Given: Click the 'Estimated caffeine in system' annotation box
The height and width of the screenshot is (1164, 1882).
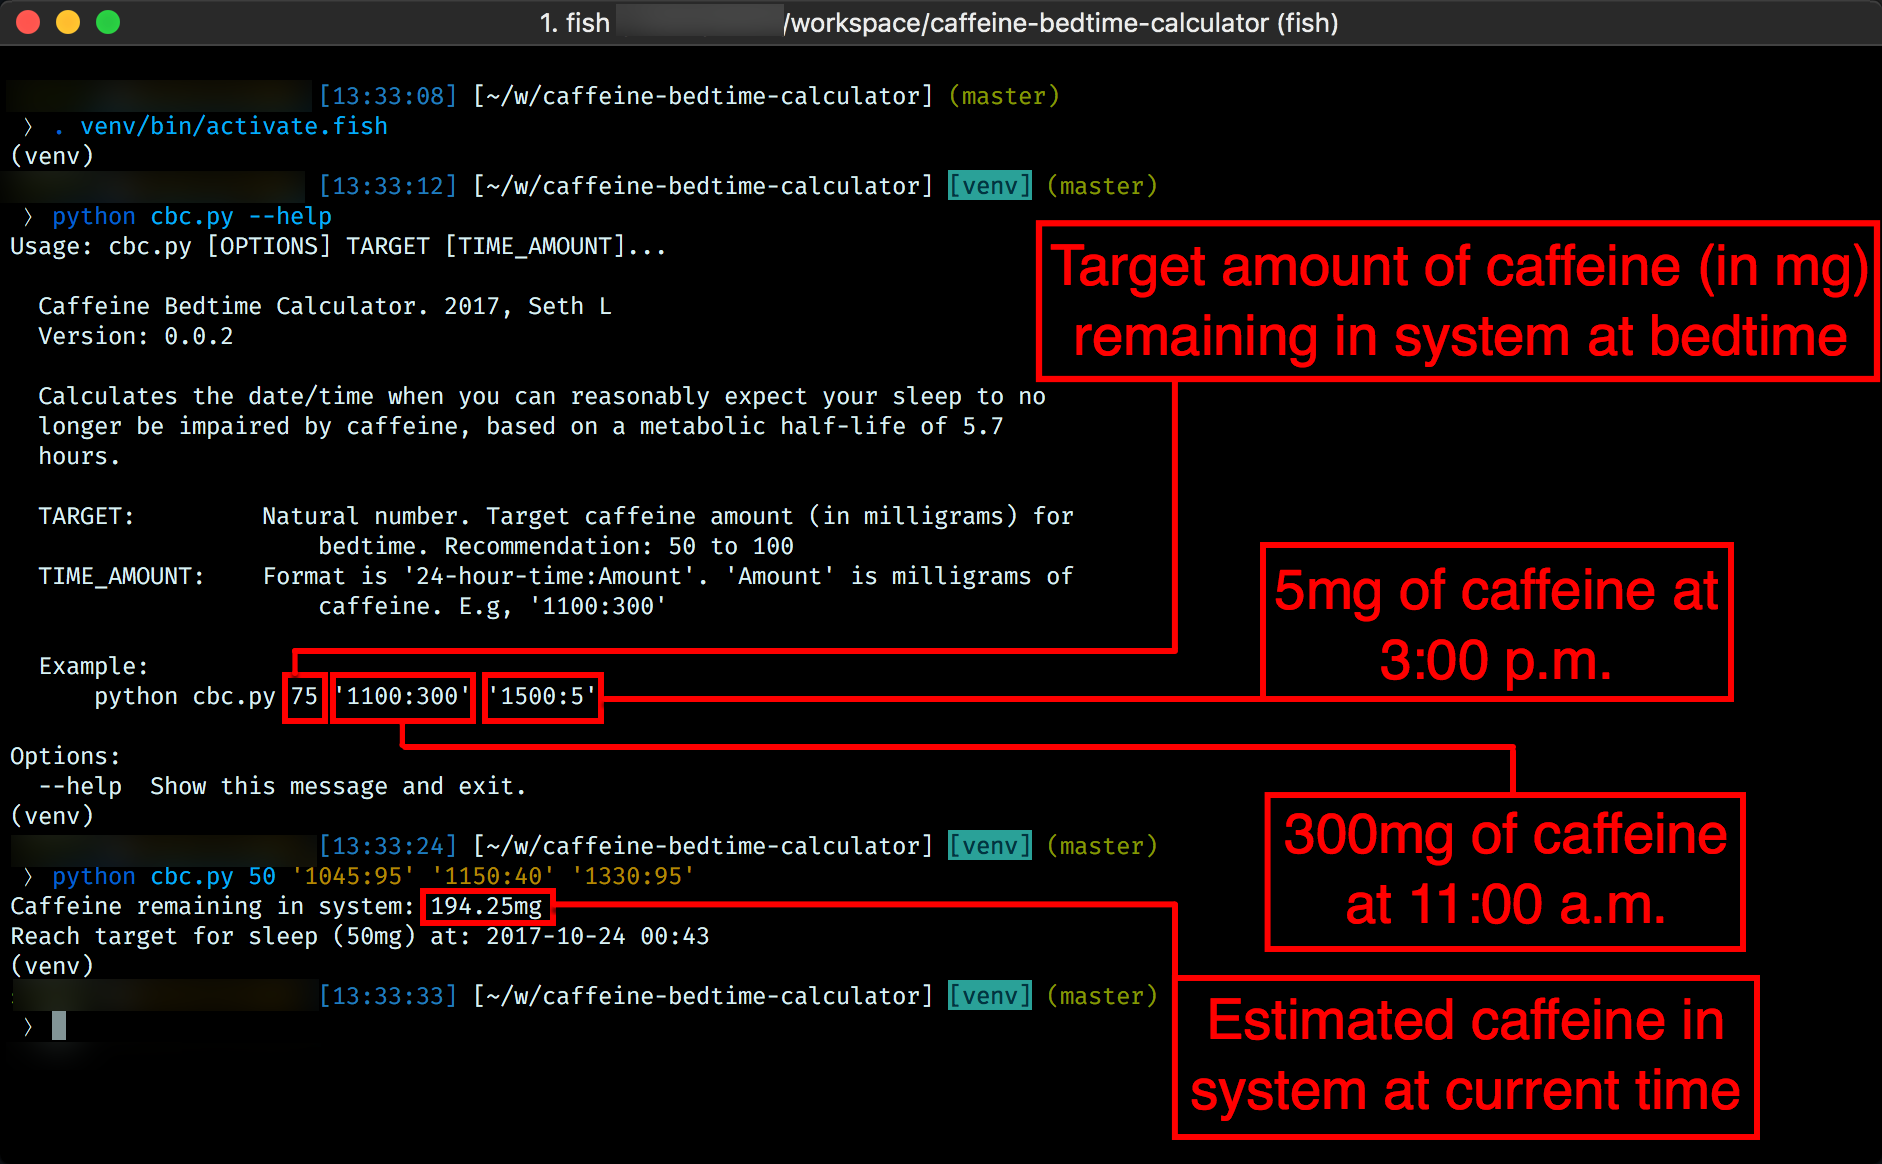Looking at the screenshot, I should 1465,1056.
